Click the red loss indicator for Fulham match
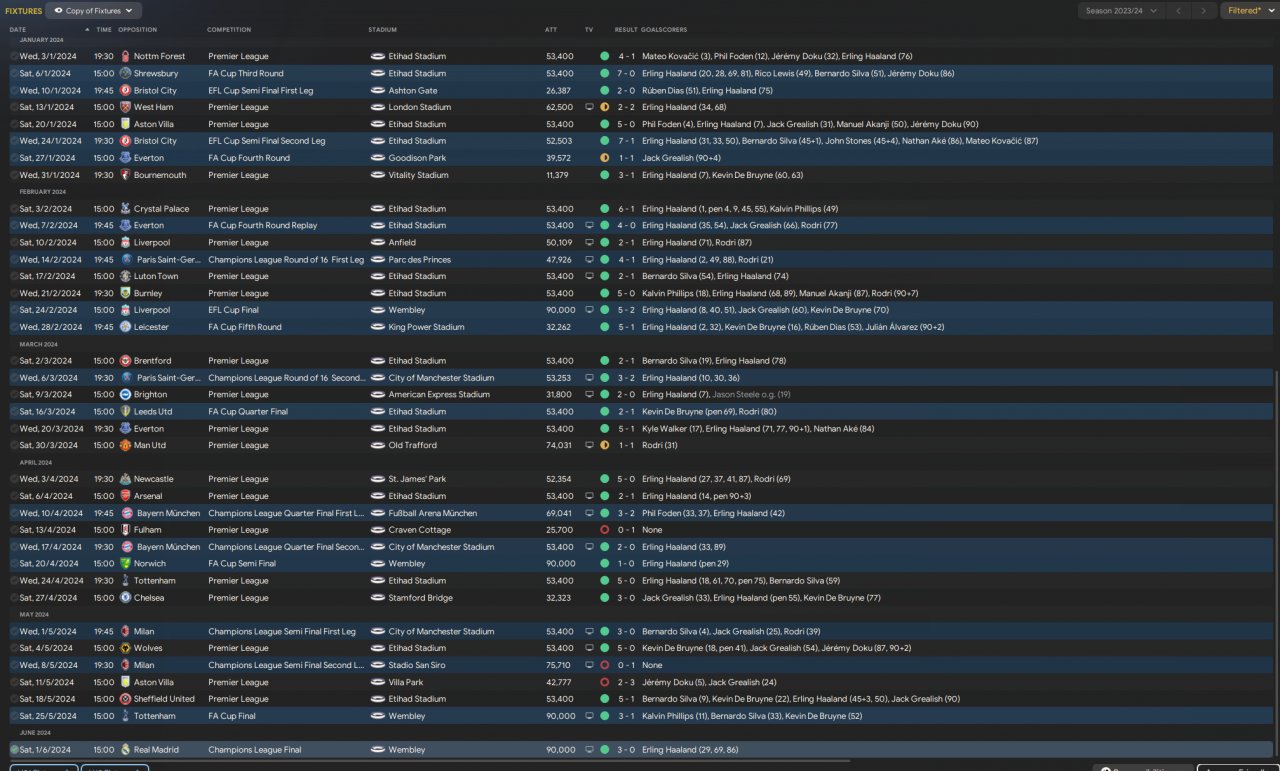The image size is (1280, 771). (604, 530)
